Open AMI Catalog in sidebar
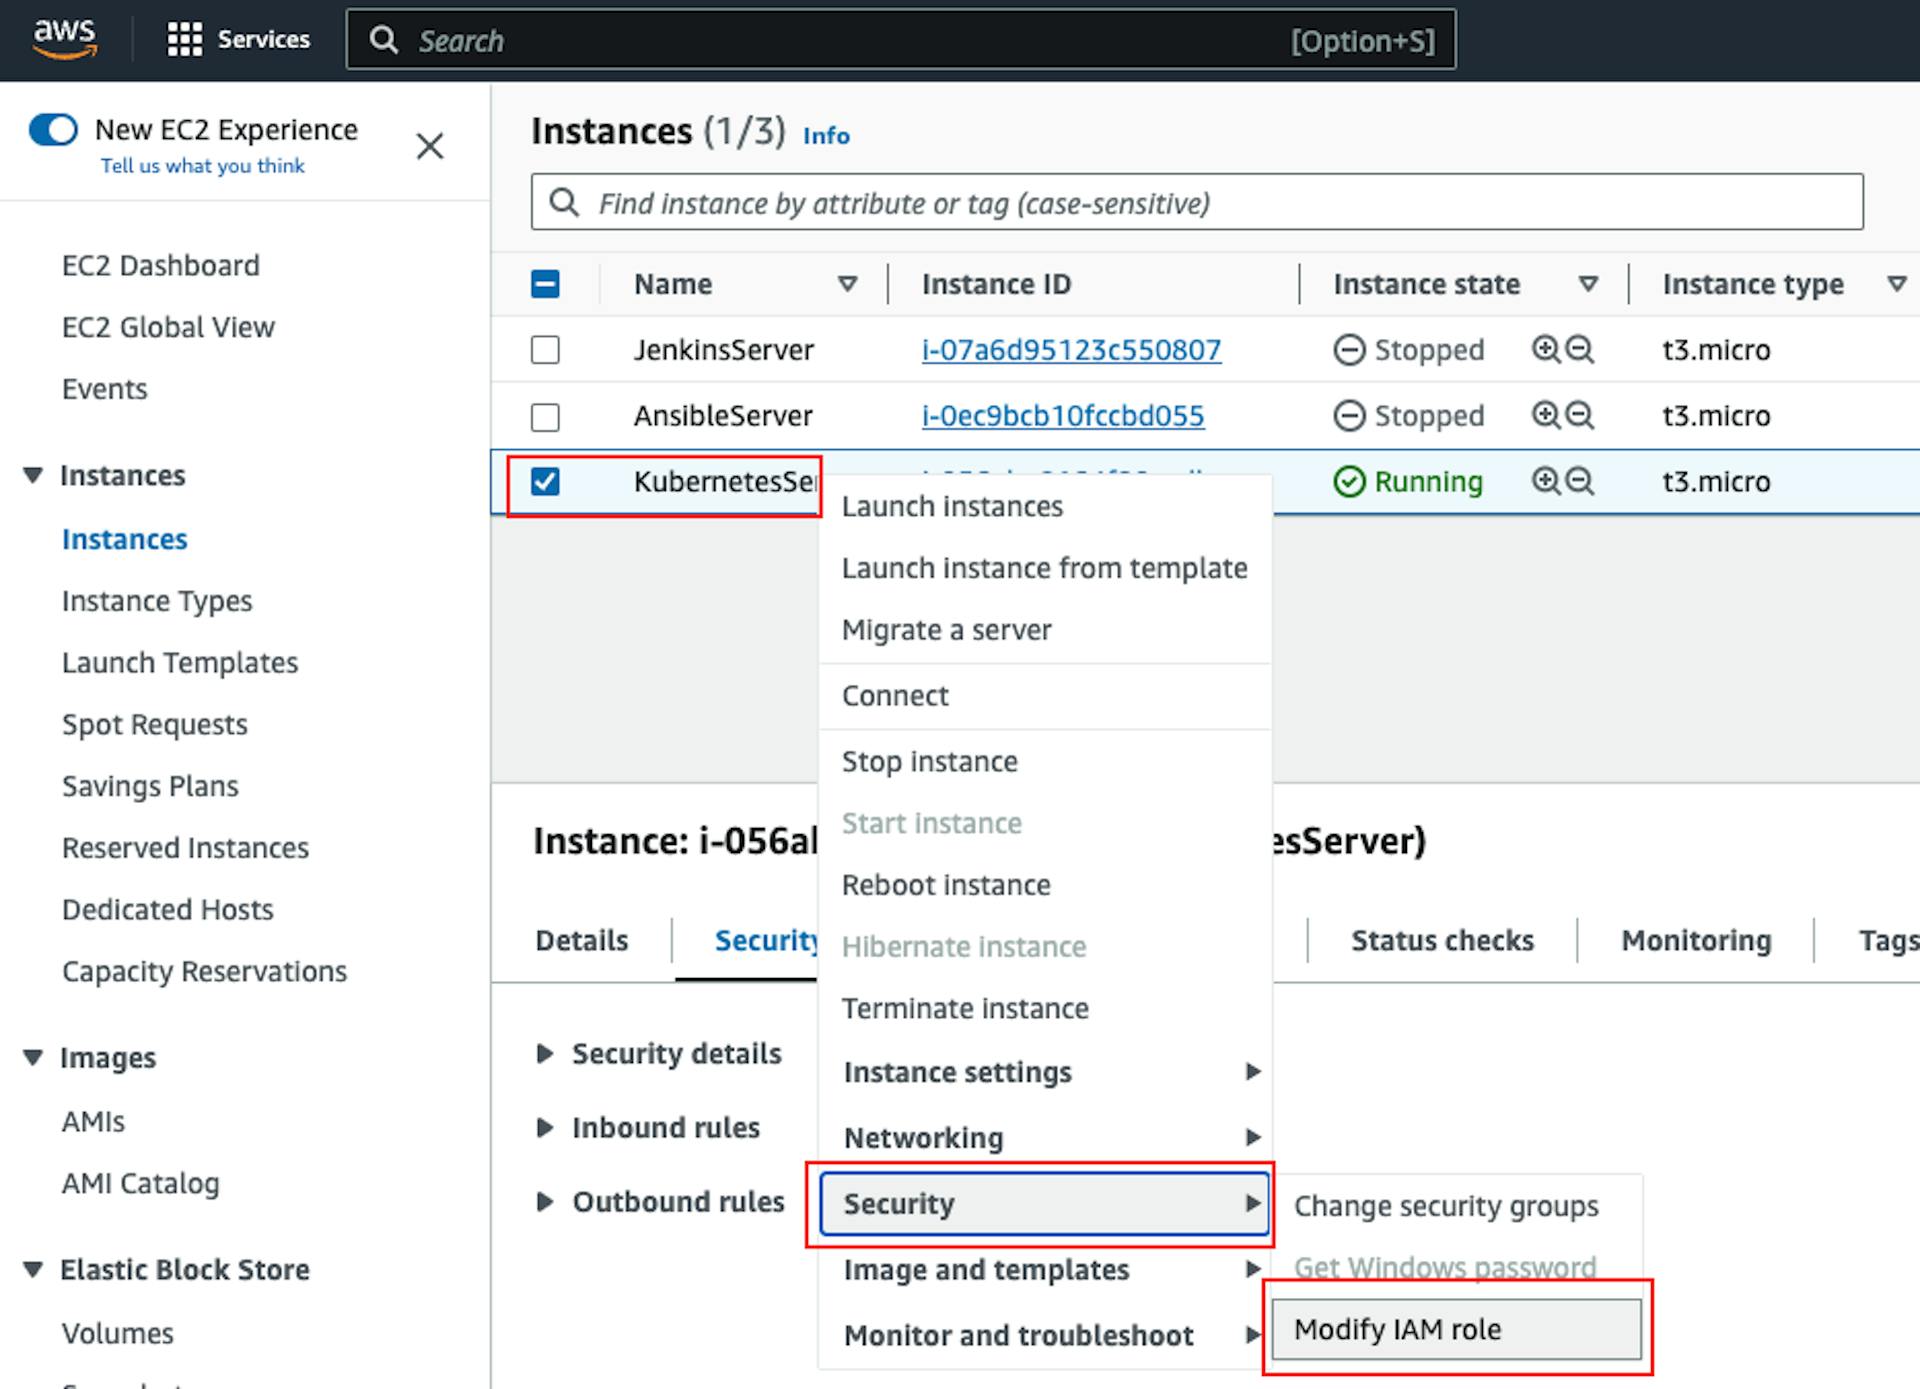Image resolution: width=1920 pixels, height=1389 pixels. (x=141, y=1183)
